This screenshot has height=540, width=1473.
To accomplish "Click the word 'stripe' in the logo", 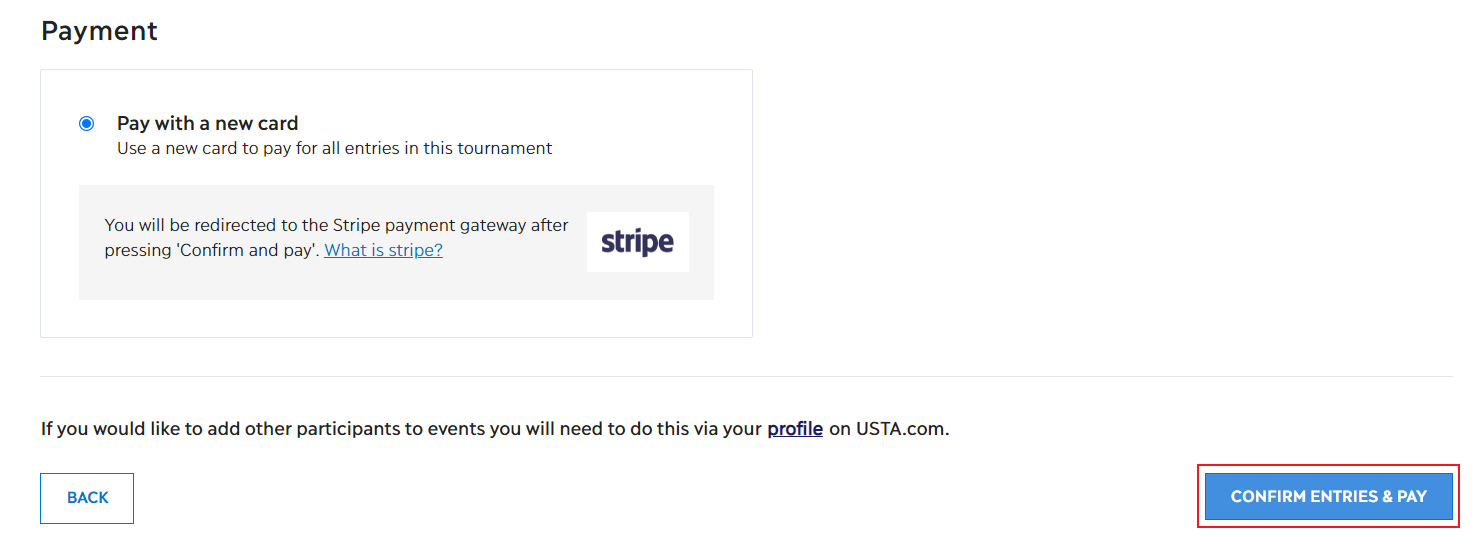I will (x=638, y=242).
